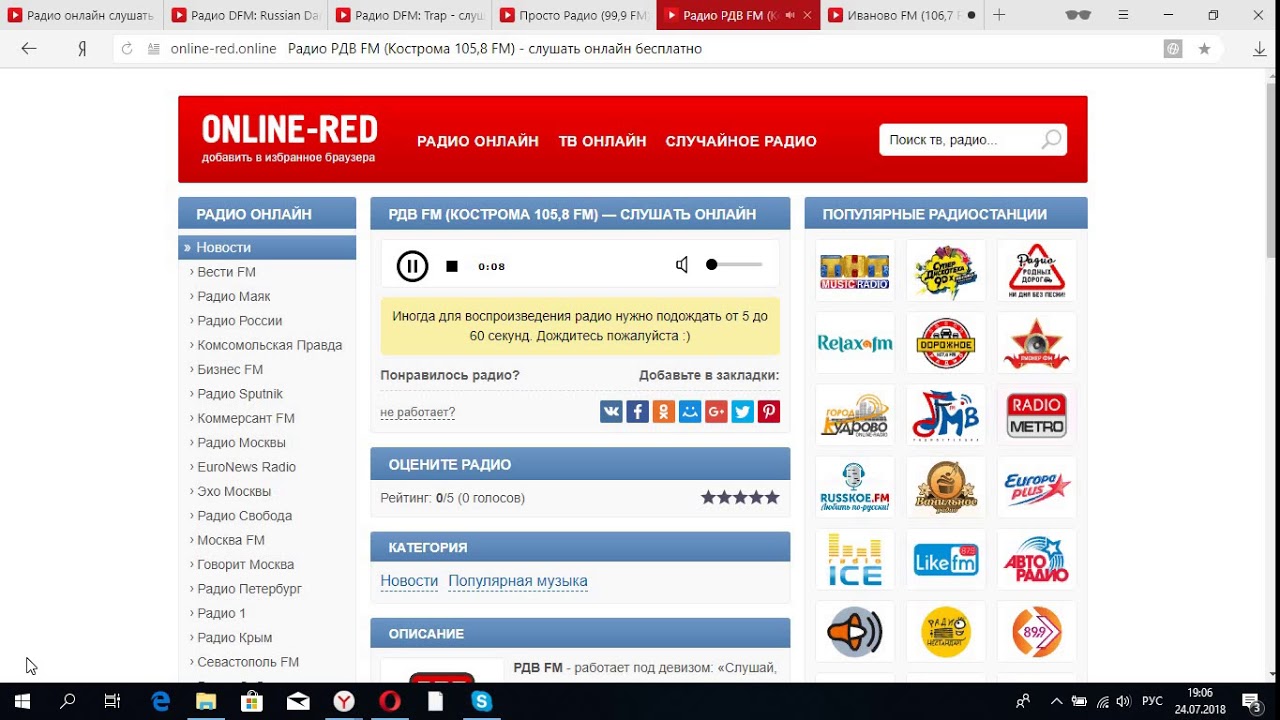Launch Microsoft Edge from the taskbar
The height and width of the screenshot is (720, 1280).
point(160,702)
